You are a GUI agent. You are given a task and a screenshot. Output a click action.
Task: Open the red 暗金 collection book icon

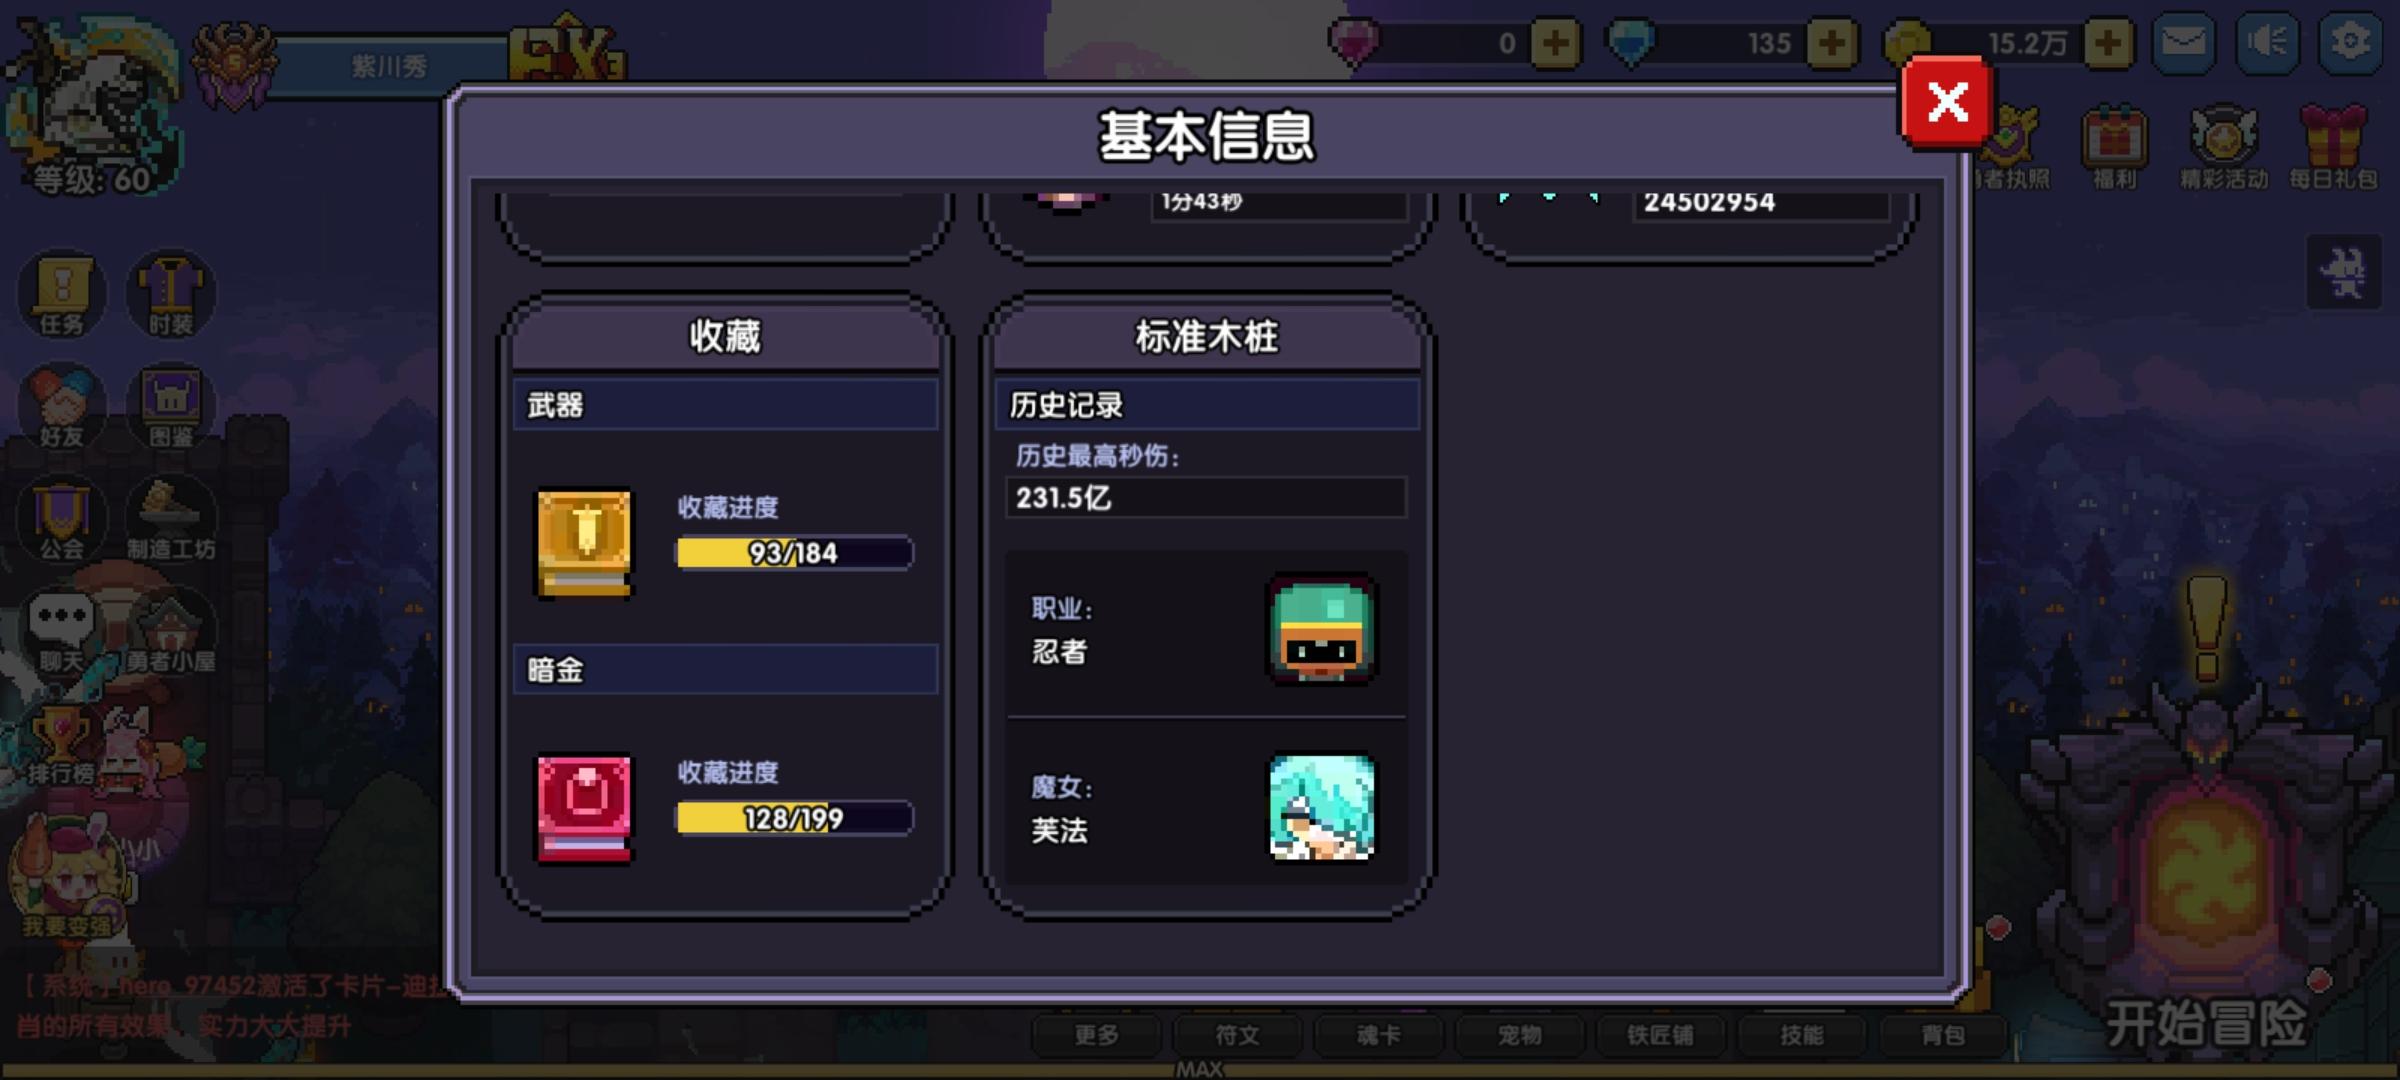coord(585,808)
